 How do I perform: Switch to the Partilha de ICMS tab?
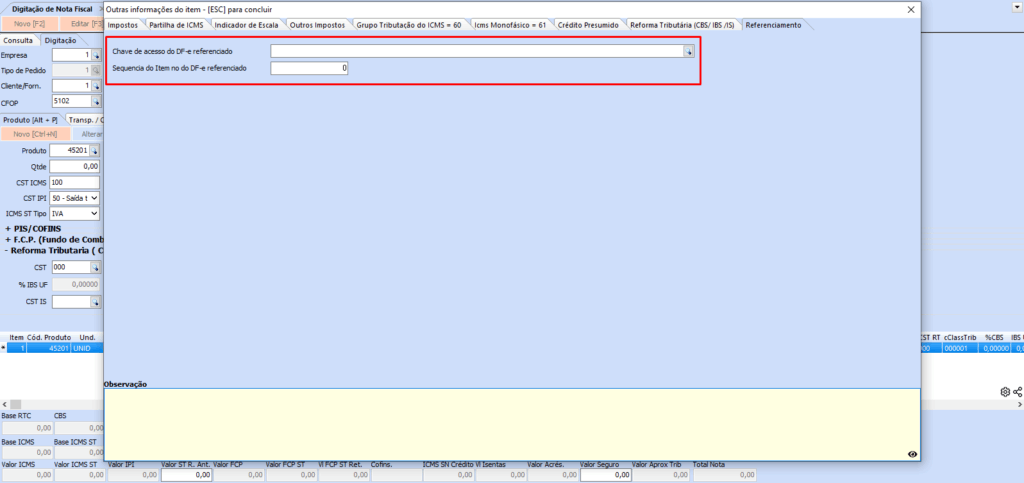177,24
